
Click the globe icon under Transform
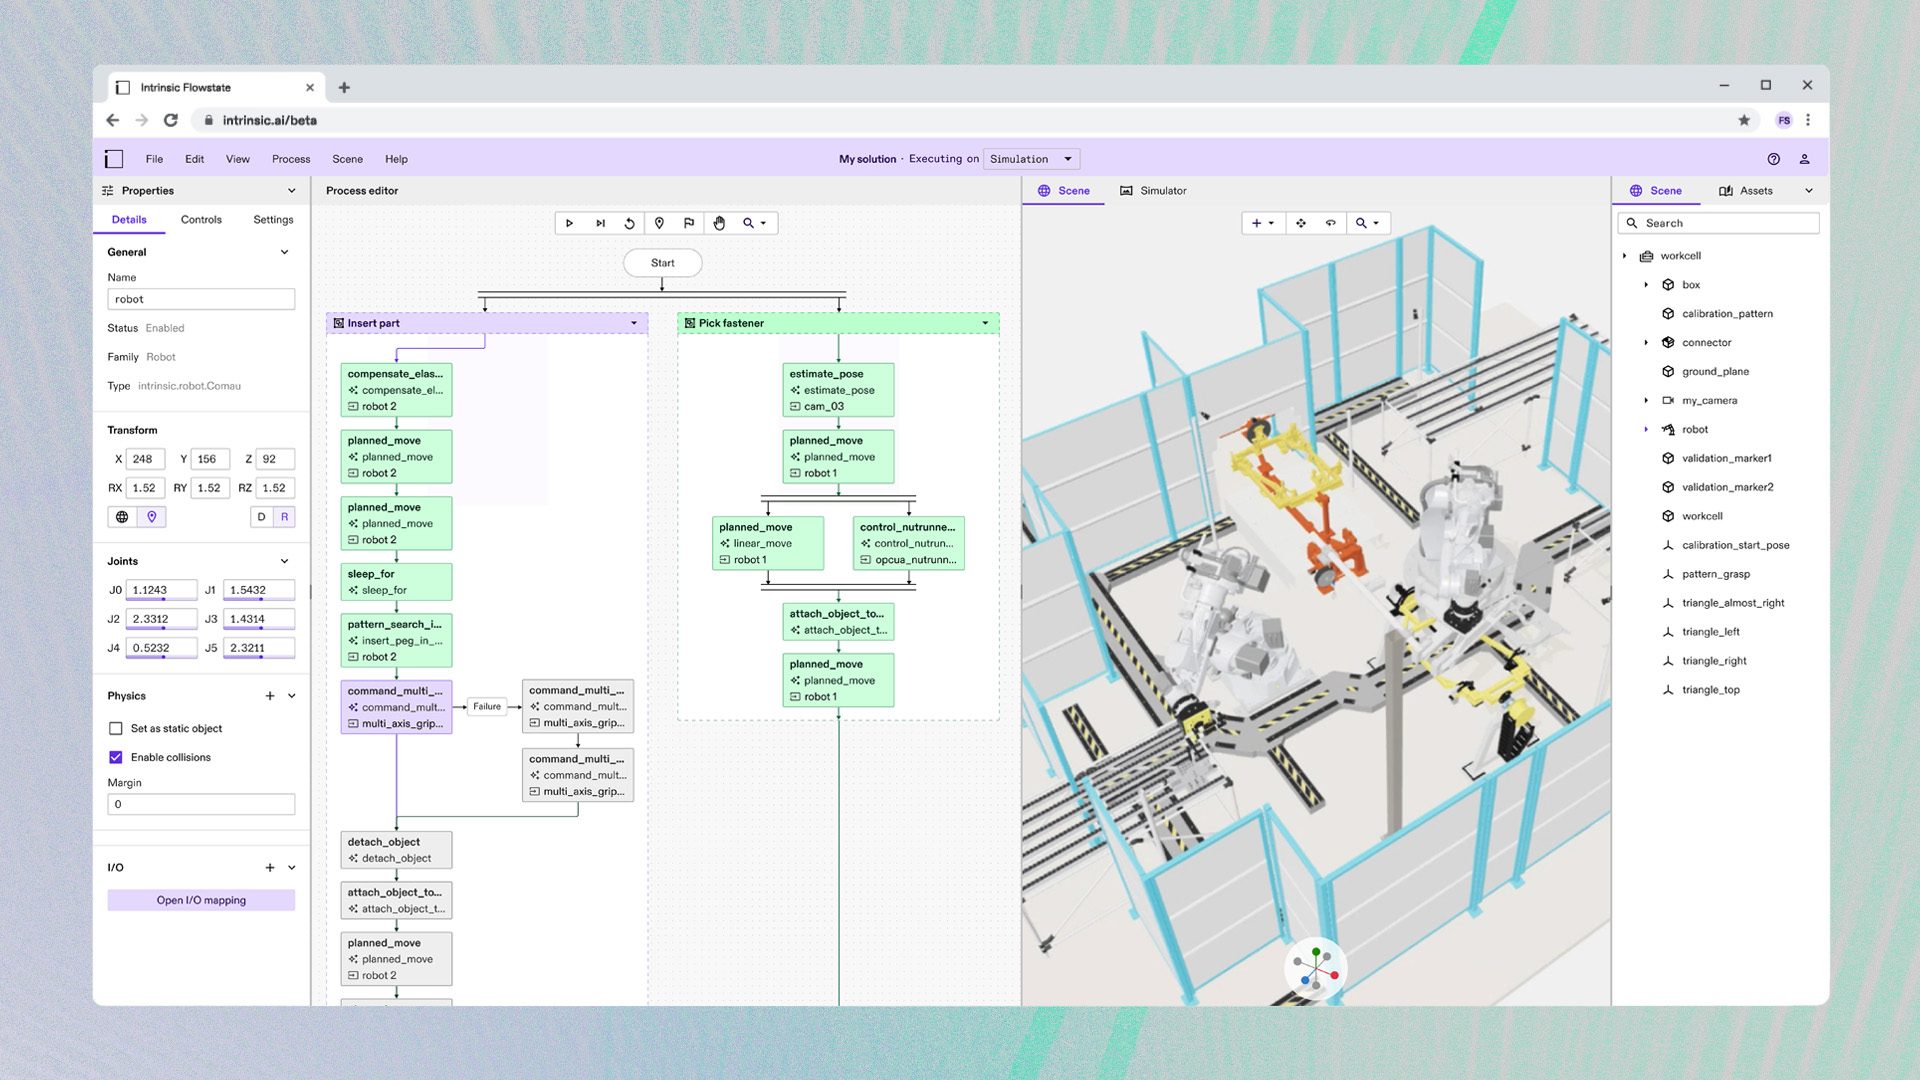[x=122, y=517]
